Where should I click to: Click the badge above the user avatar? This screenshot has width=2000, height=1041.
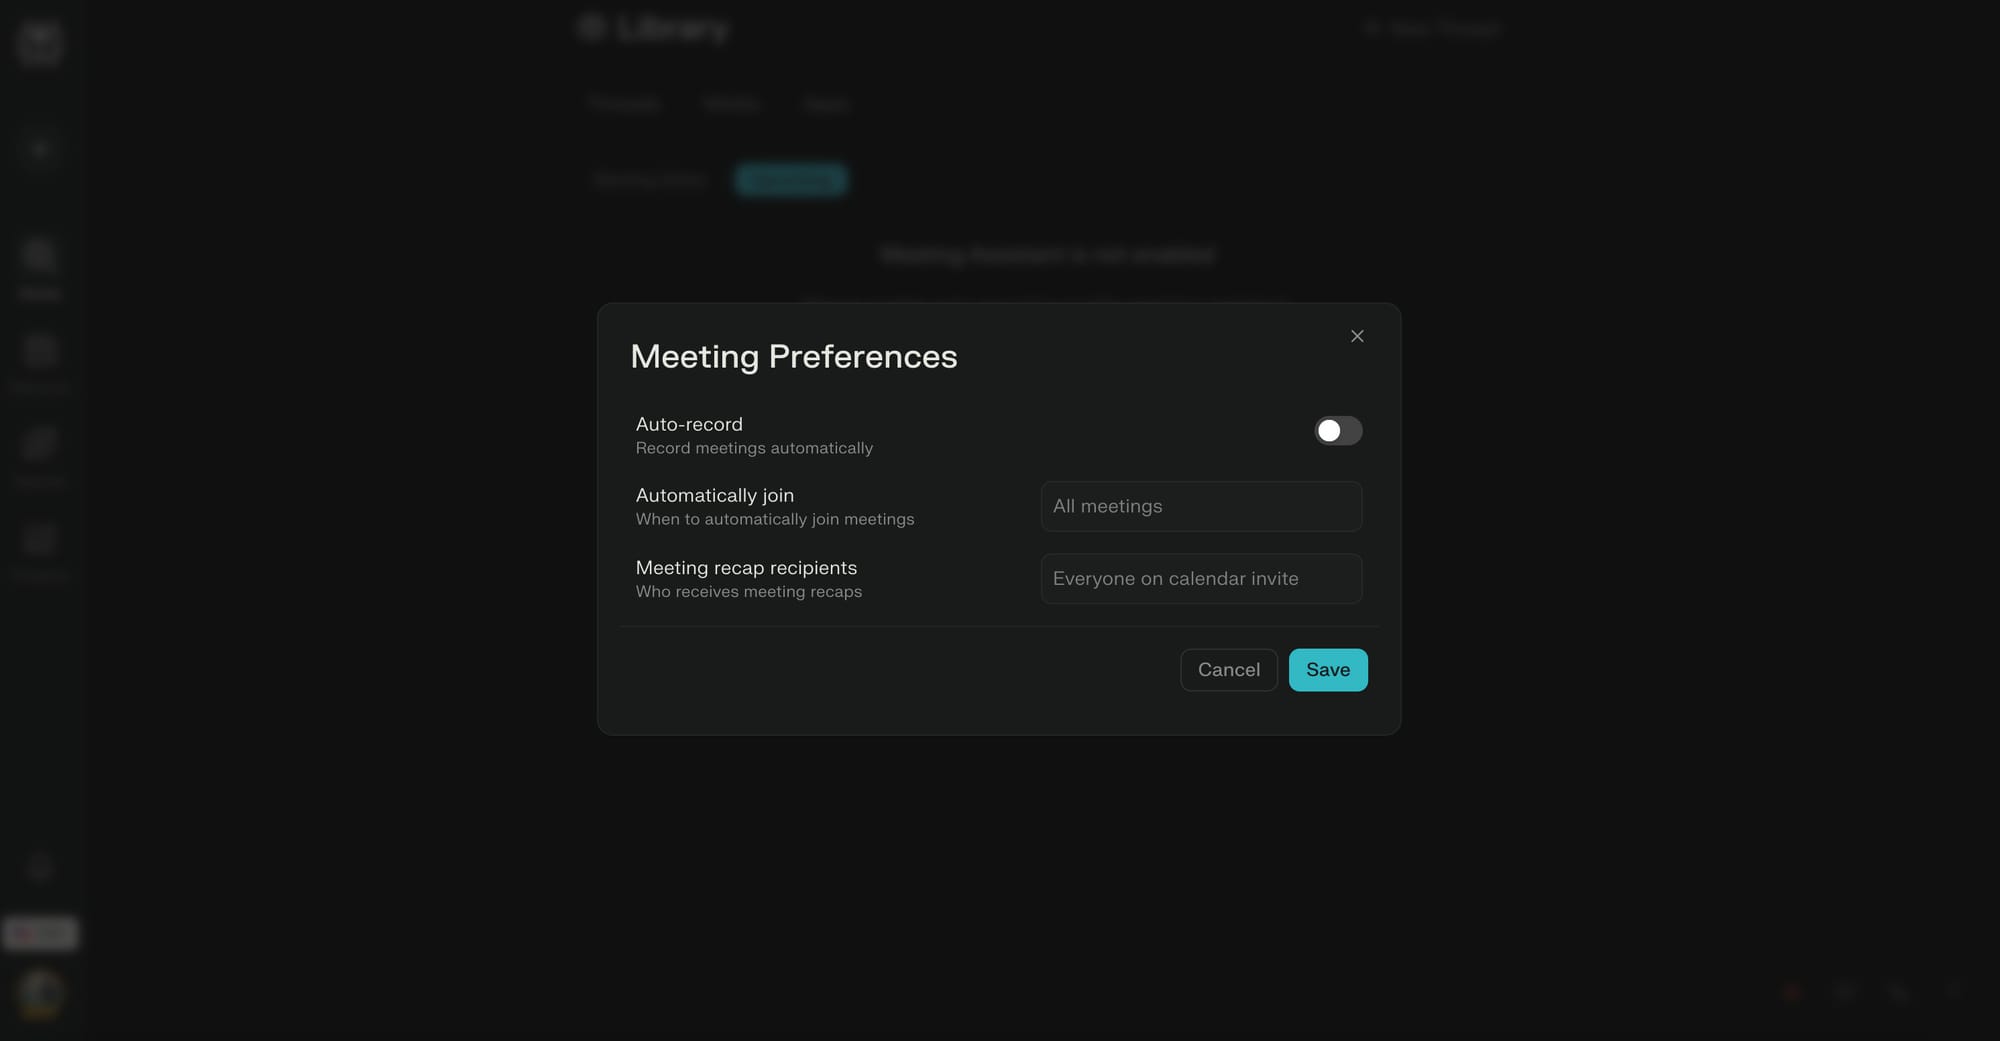pyautogui.click(x=40, y=933)
